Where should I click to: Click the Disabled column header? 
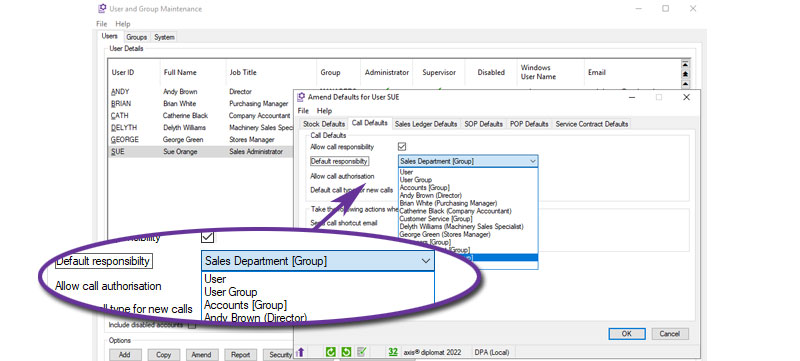491,72
